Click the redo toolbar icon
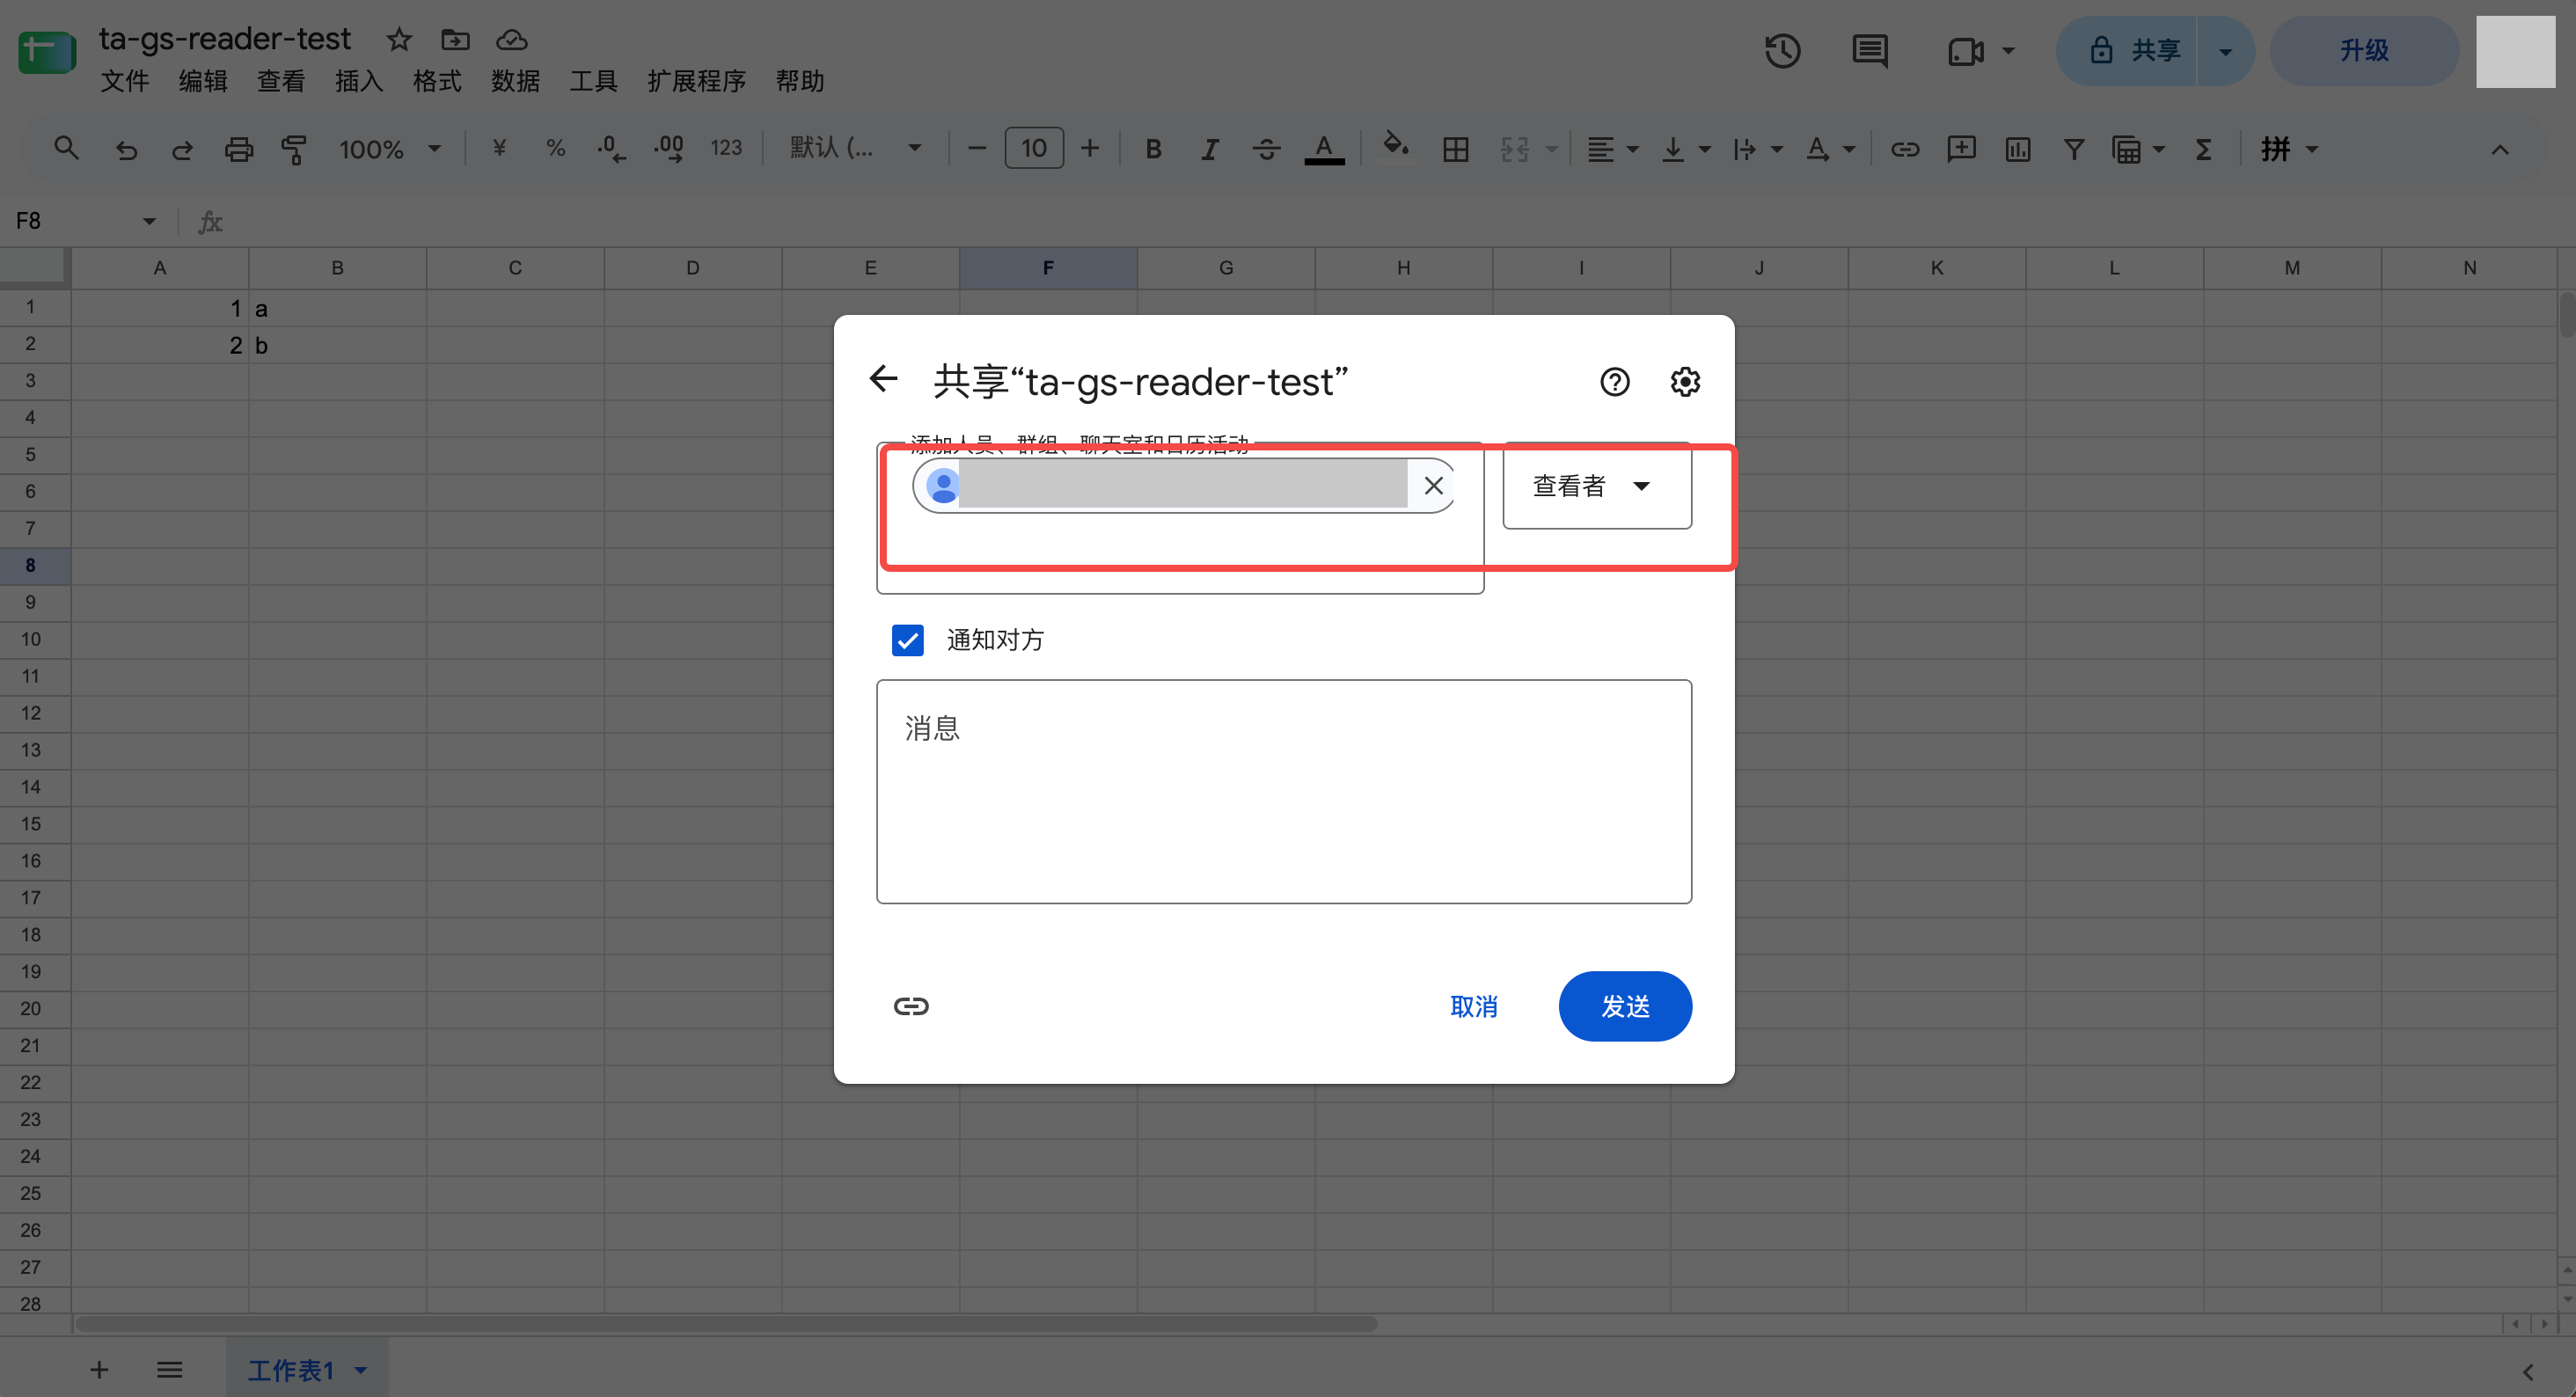This screenshot has height=1397, width=2576. pos(182,150)
